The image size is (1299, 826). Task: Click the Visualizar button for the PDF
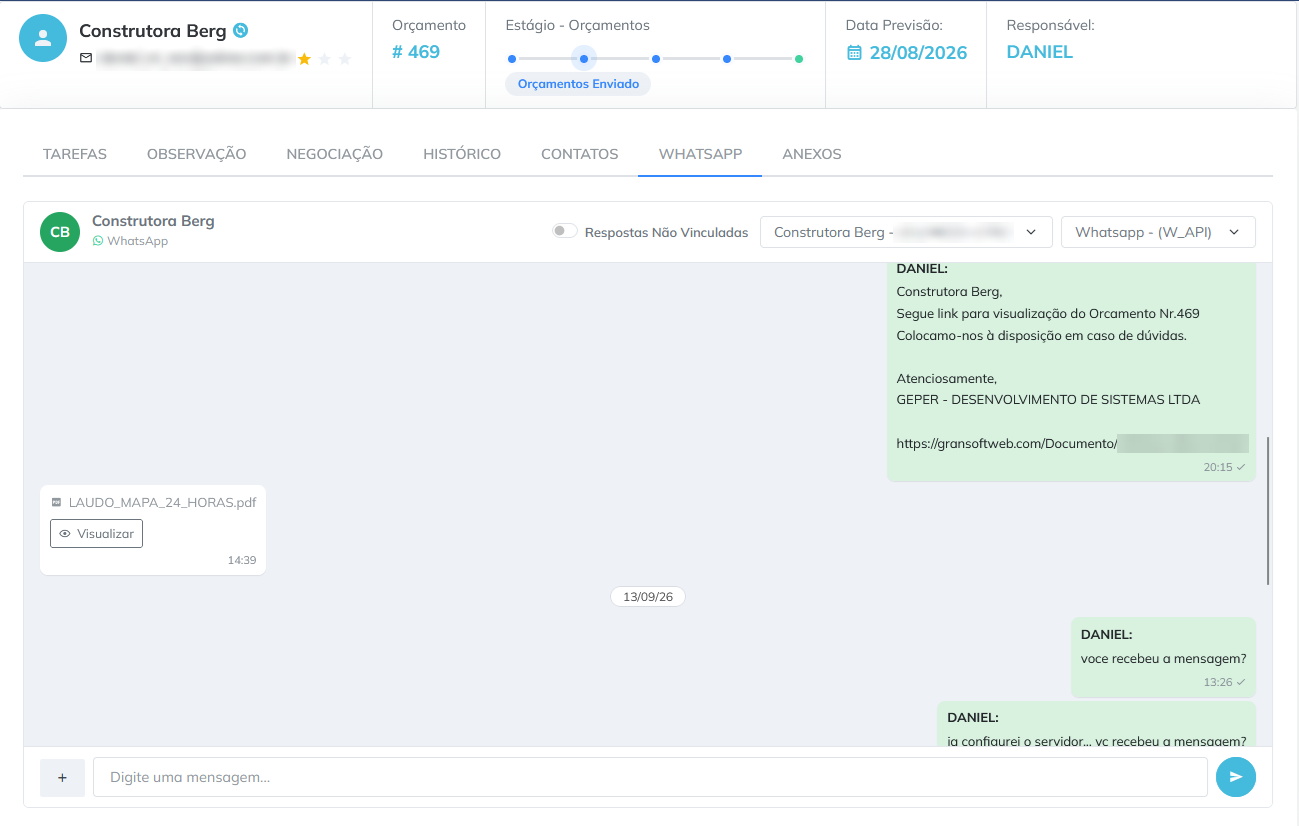coord(96,534)
